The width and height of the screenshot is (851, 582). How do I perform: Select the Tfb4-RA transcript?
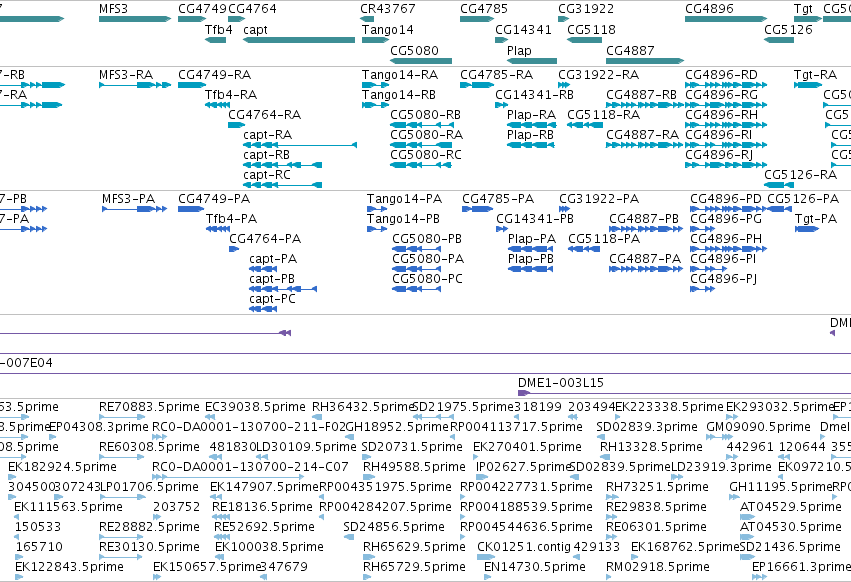tap(217, 105)
